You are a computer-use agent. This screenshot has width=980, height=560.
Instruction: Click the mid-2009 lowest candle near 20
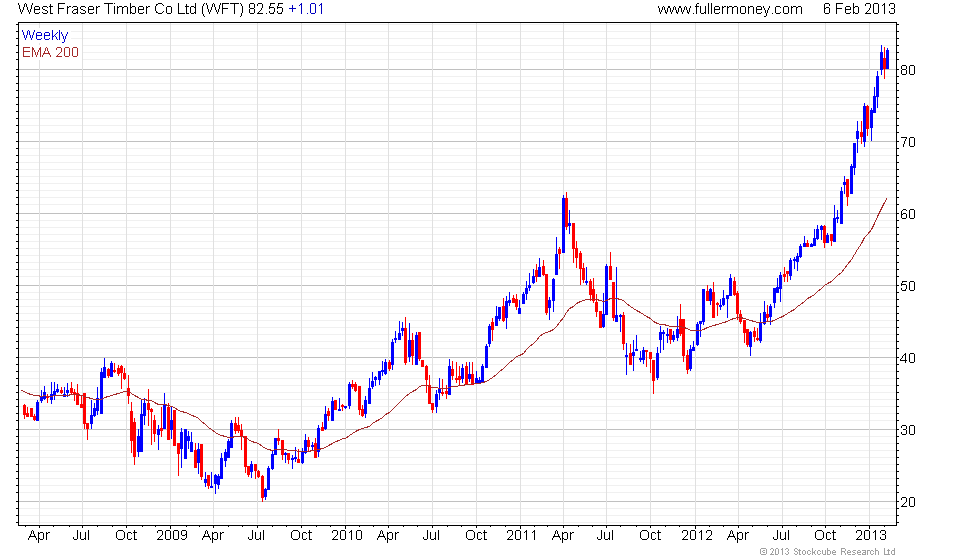(263, 490)
